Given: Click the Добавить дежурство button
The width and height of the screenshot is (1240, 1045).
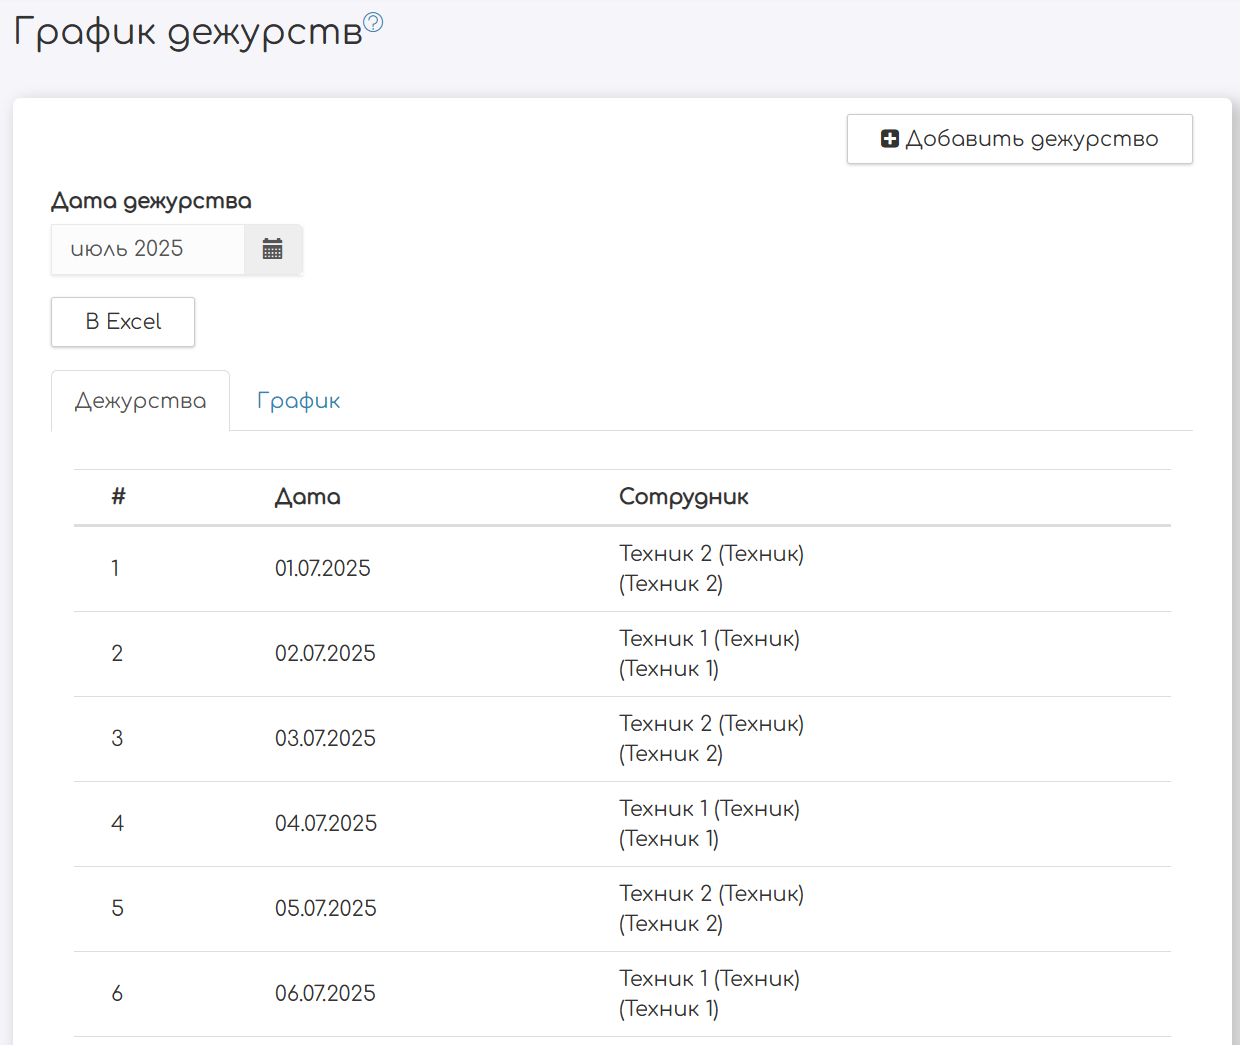Looking at the screenshot, I should (1019, 139).
